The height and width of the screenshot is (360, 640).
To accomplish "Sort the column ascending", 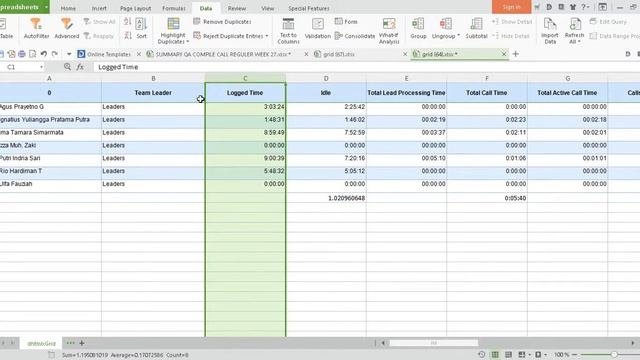I will tap(128, 22).
